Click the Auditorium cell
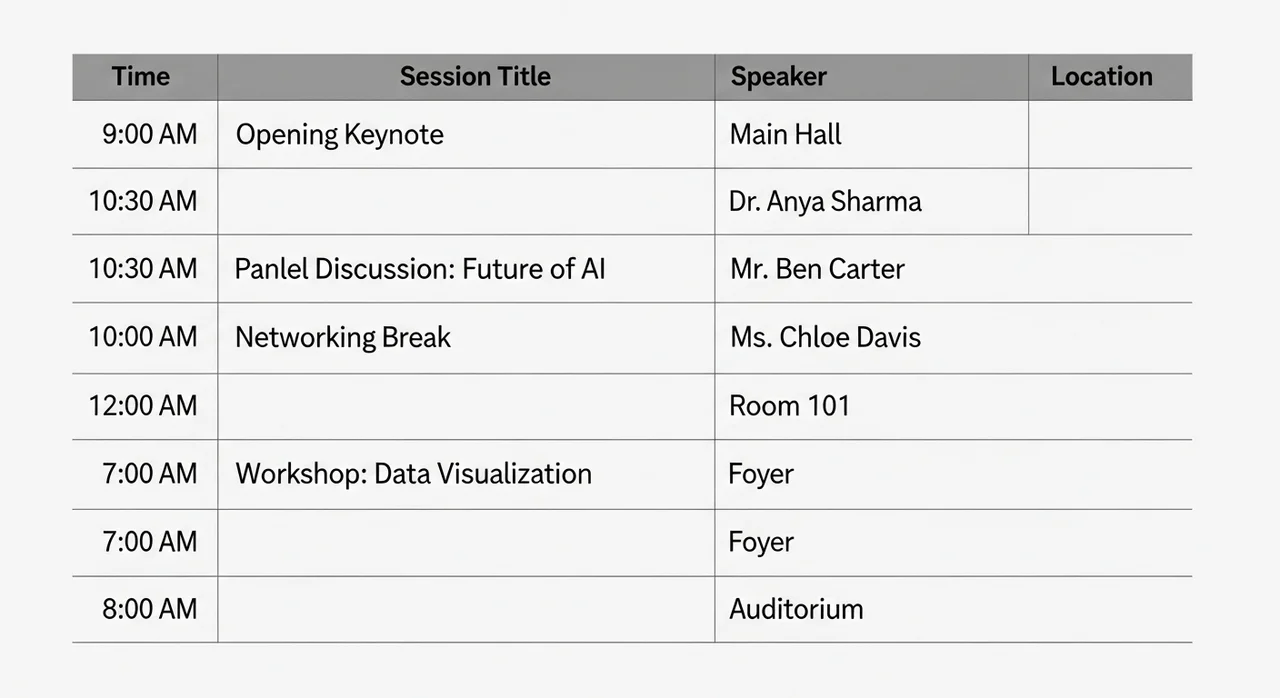 click(953, 609)
